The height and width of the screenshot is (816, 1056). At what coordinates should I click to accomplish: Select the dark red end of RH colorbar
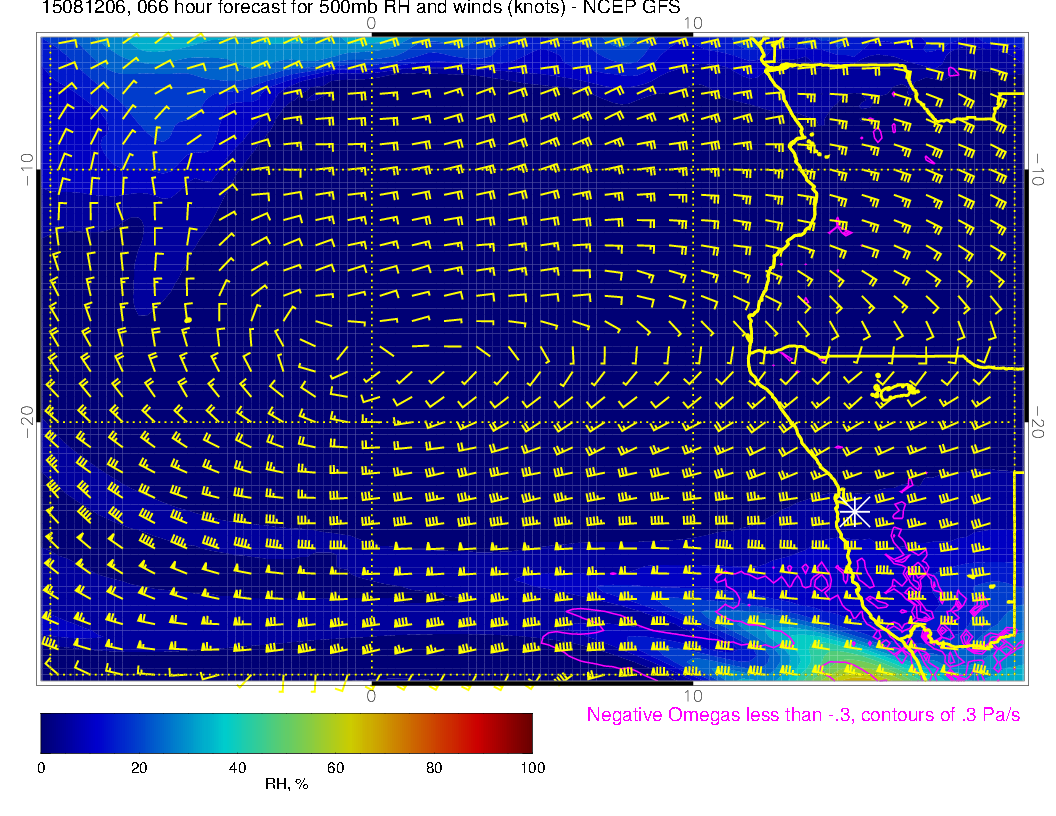coord(524,733)
